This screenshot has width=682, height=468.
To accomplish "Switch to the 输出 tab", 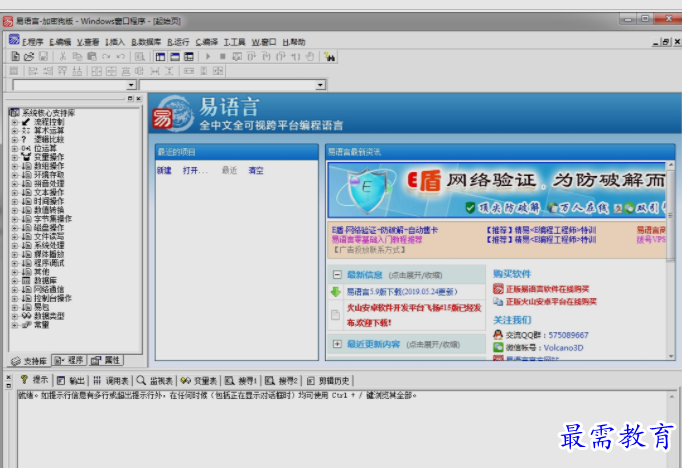I will click(x=71, y=381).
